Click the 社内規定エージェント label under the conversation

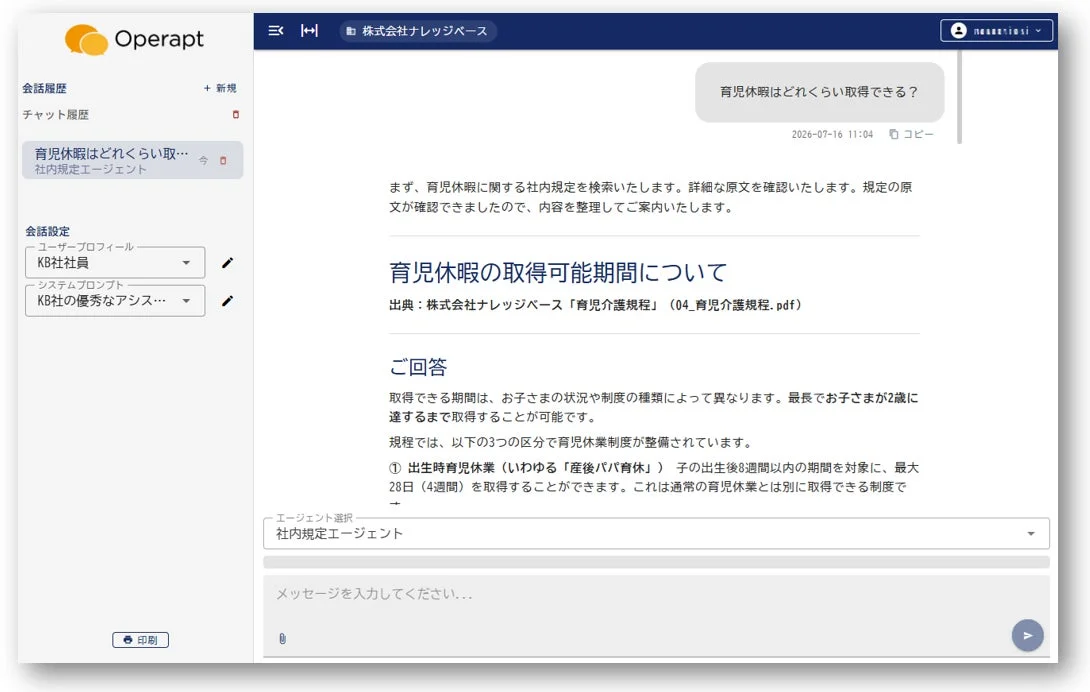click(90, 170)
